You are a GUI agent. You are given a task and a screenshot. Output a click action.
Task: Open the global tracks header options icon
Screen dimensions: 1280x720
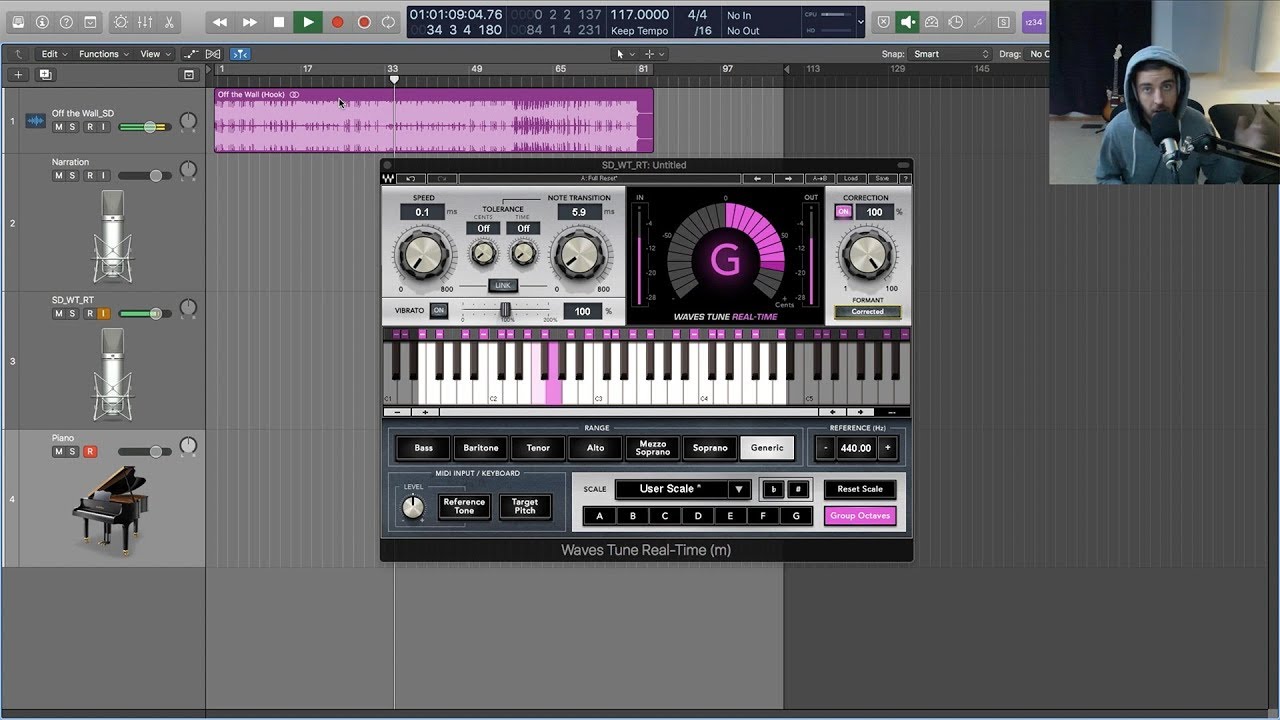(189, 75)
